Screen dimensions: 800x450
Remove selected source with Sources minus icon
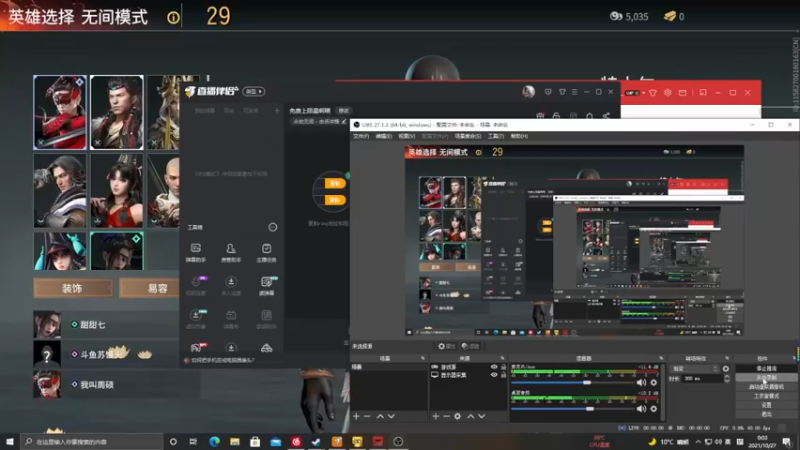(446, 416)
